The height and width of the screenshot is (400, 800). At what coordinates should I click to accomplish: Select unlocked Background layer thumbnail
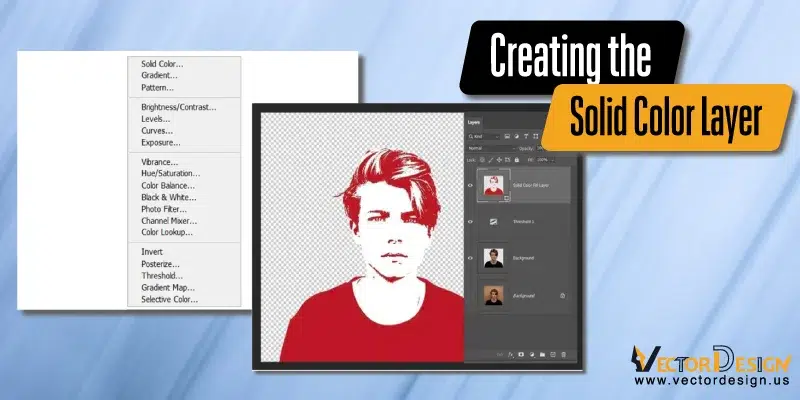pos(493,258)
